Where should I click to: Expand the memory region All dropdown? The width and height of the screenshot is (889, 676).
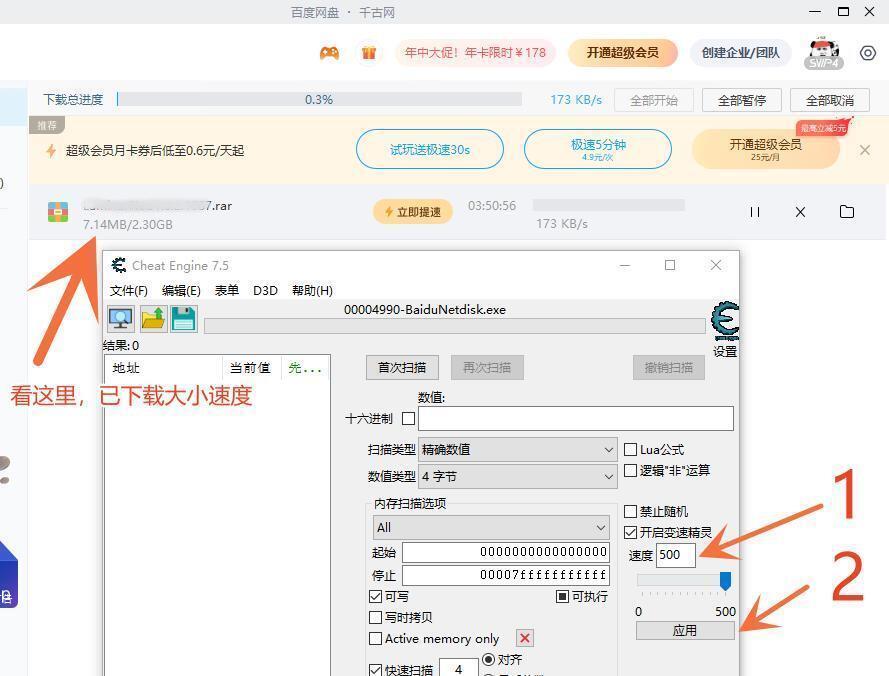tap(490, 527)
